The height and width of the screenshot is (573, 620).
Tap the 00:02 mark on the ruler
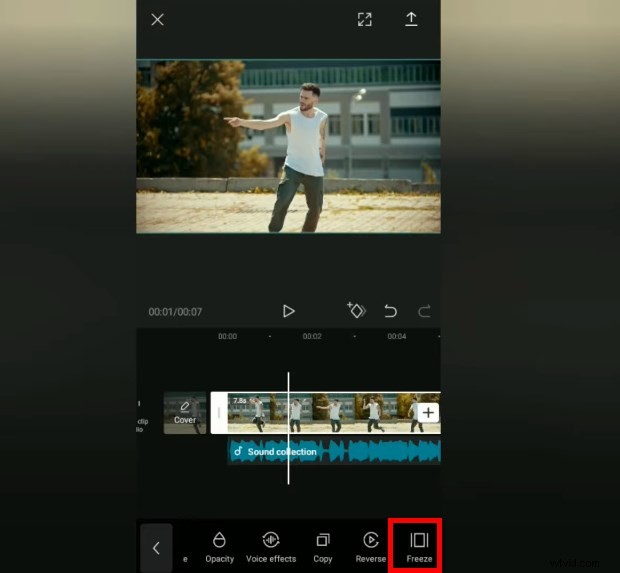(312, 336)
